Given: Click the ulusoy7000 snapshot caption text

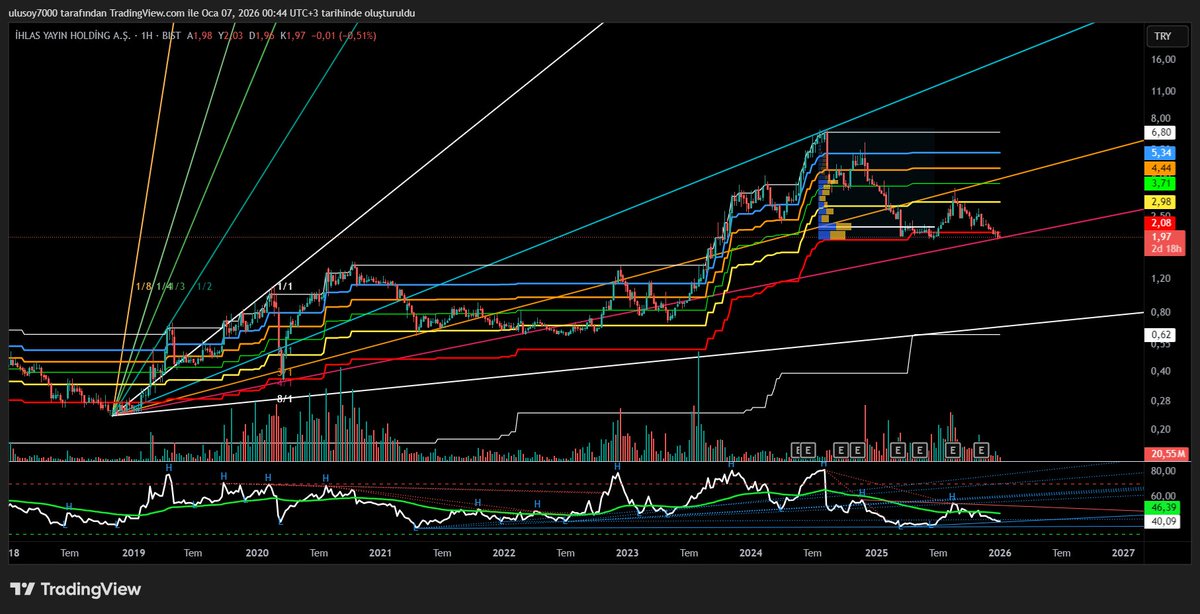Looking at the screenshot, I should [x=211, y=13].
